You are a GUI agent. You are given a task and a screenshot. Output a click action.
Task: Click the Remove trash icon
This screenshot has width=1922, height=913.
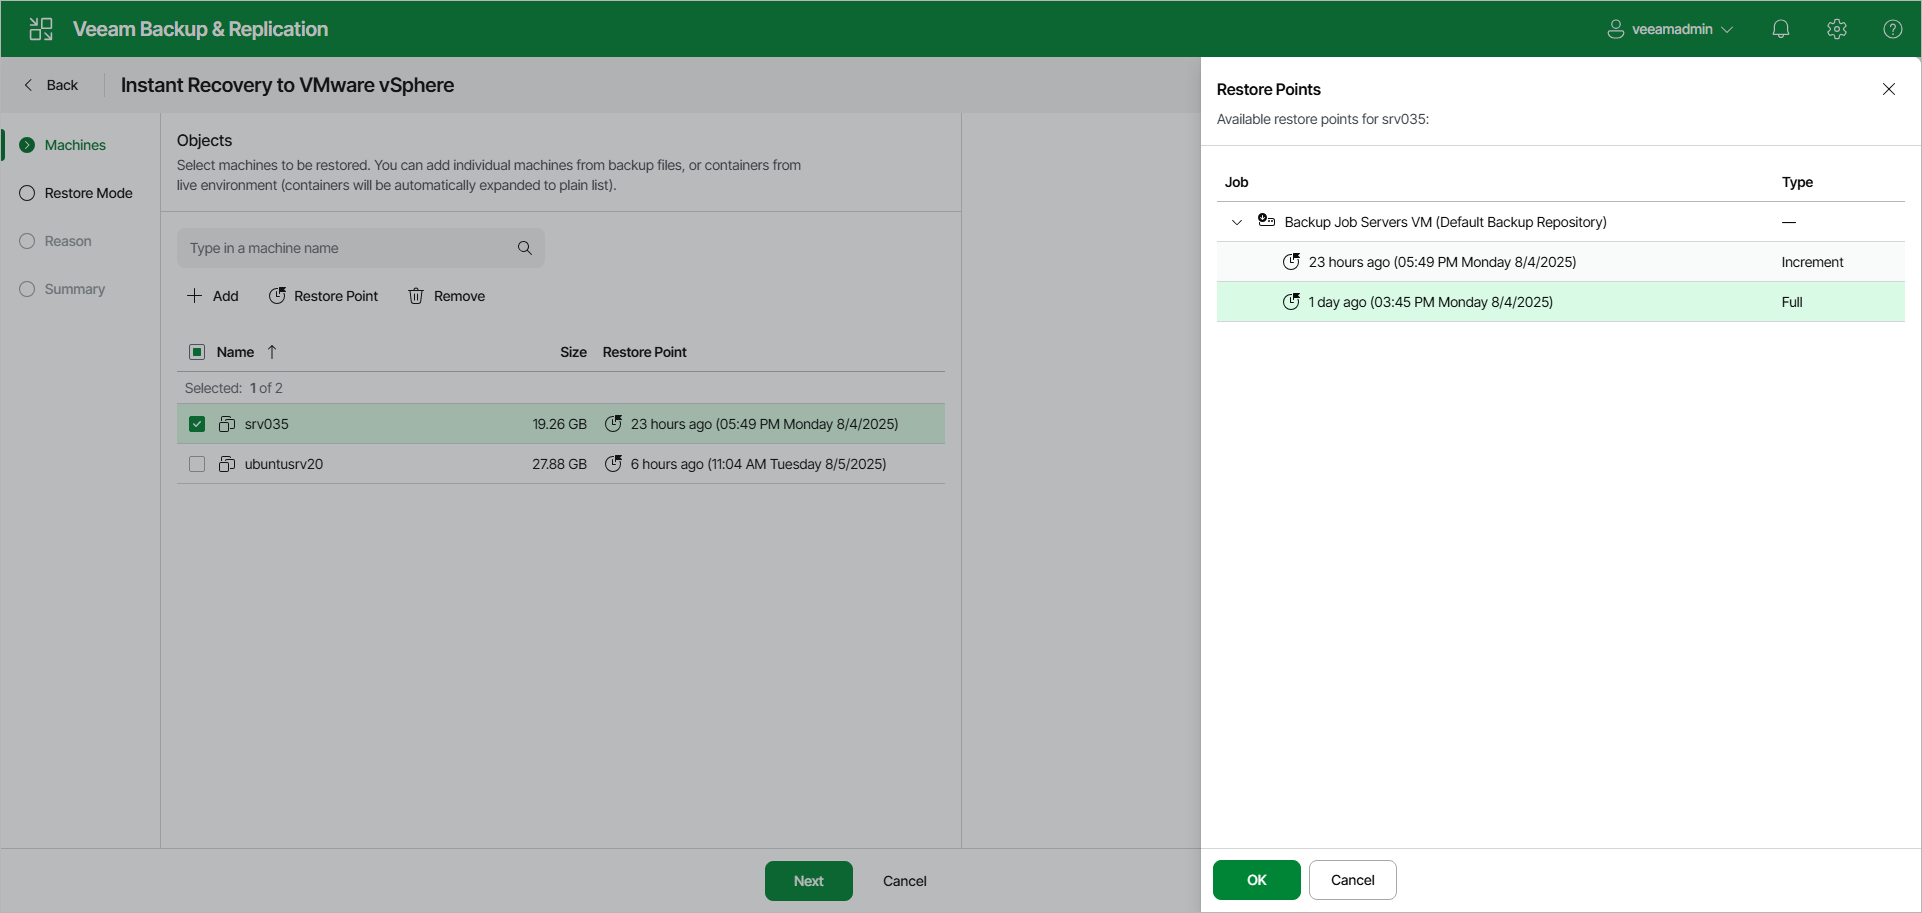(416, 296)
